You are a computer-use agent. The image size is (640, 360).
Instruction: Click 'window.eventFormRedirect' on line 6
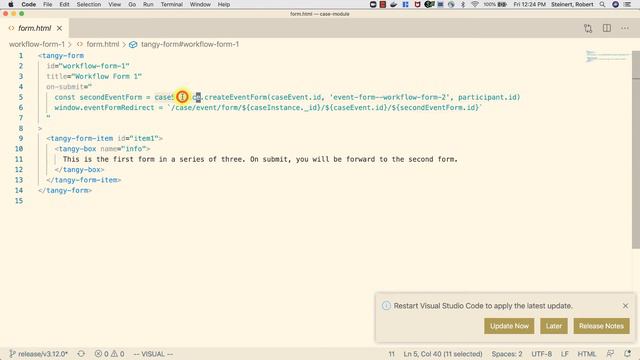click(x=104, y=108)
